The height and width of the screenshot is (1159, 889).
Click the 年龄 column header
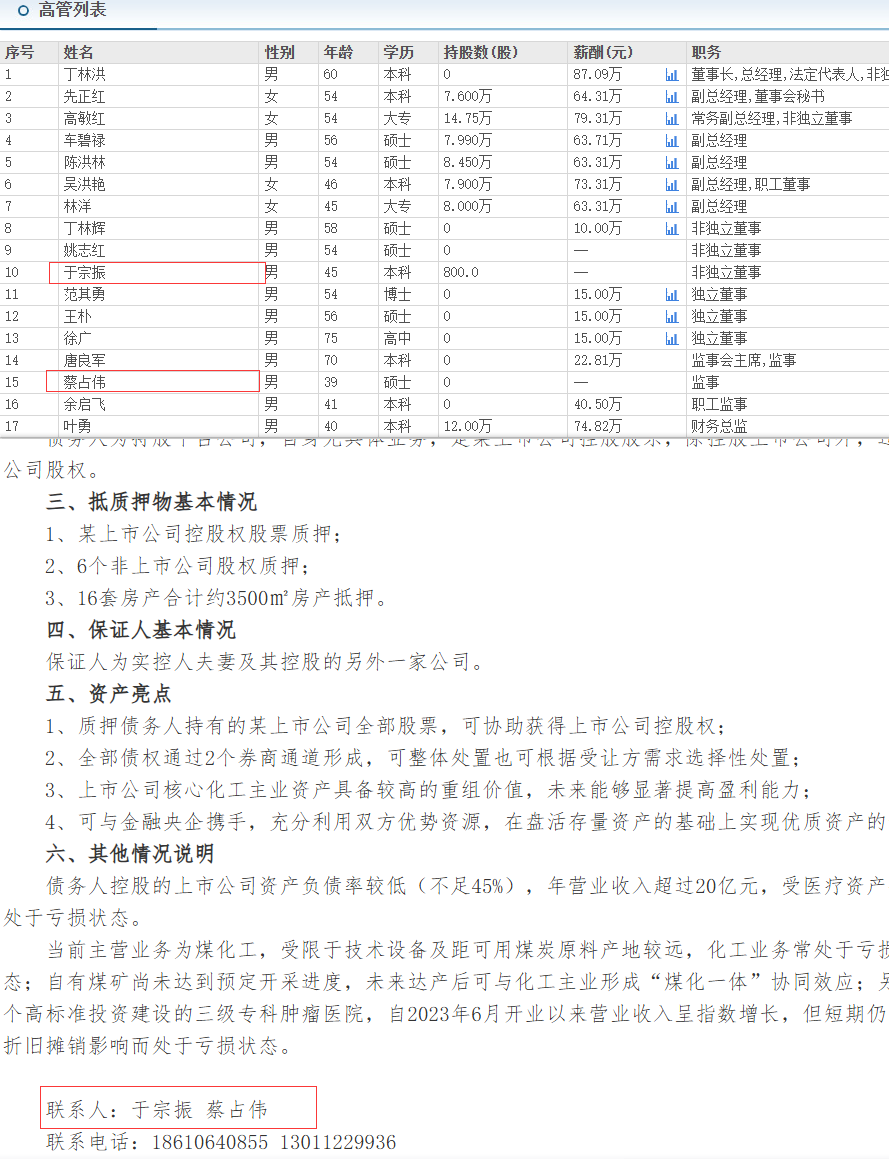338,52
